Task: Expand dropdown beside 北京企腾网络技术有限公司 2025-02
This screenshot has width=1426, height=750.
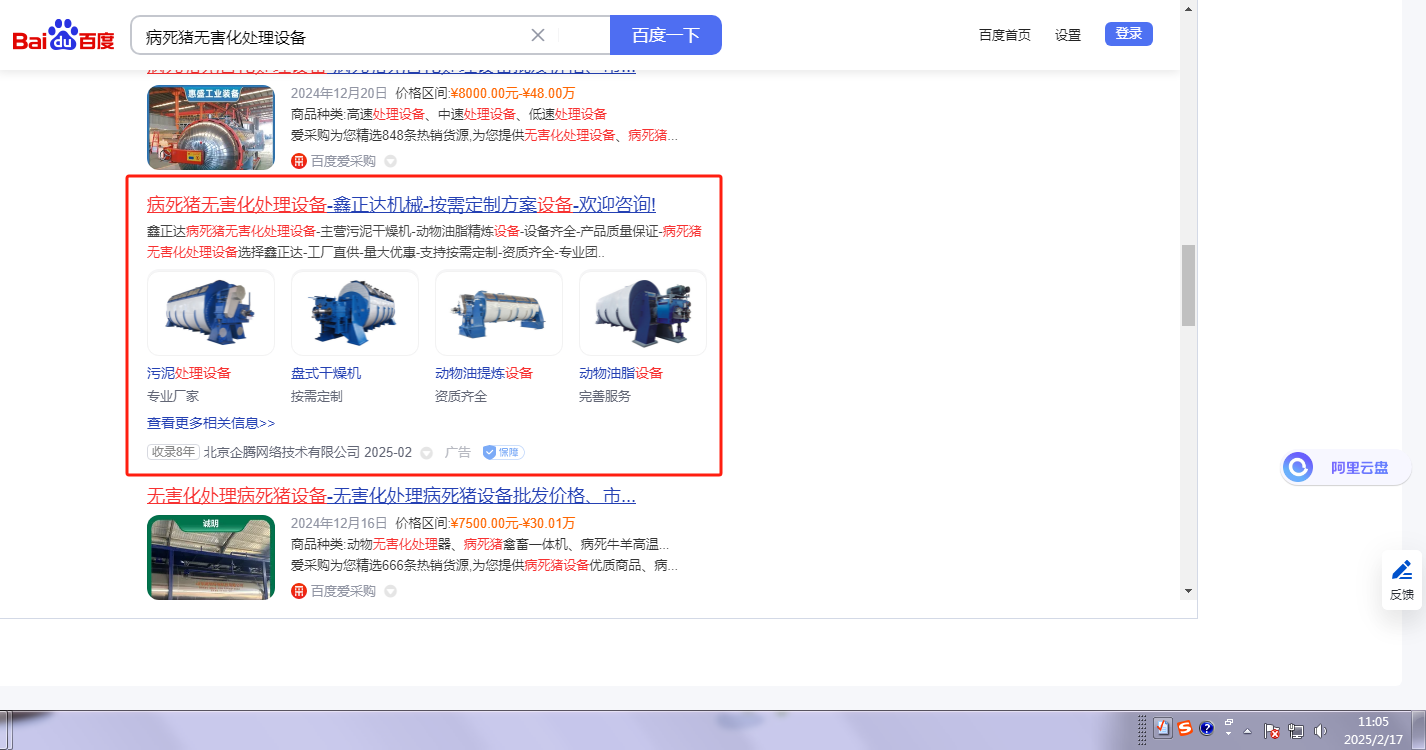Action: (427, 453)
